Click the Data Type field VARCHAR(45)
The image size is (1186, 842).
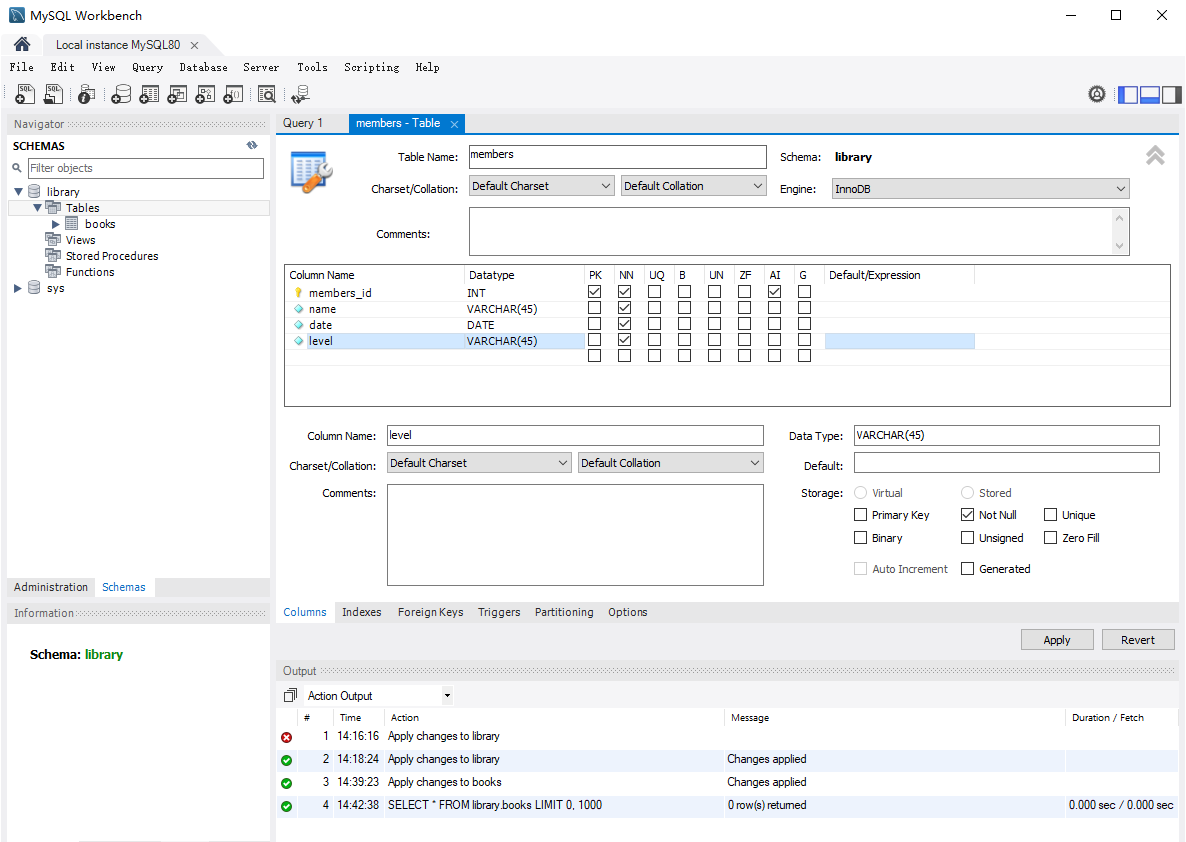click(1007, 435)
